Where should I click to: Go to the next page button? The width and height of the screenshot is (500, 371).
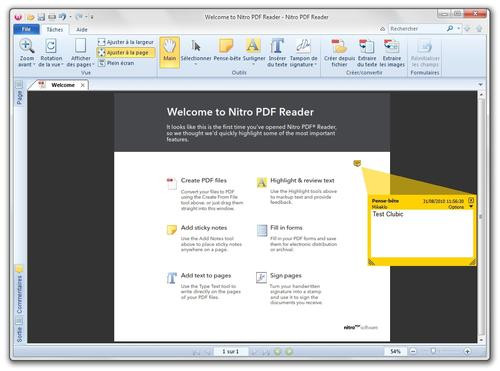click(254, 352)
